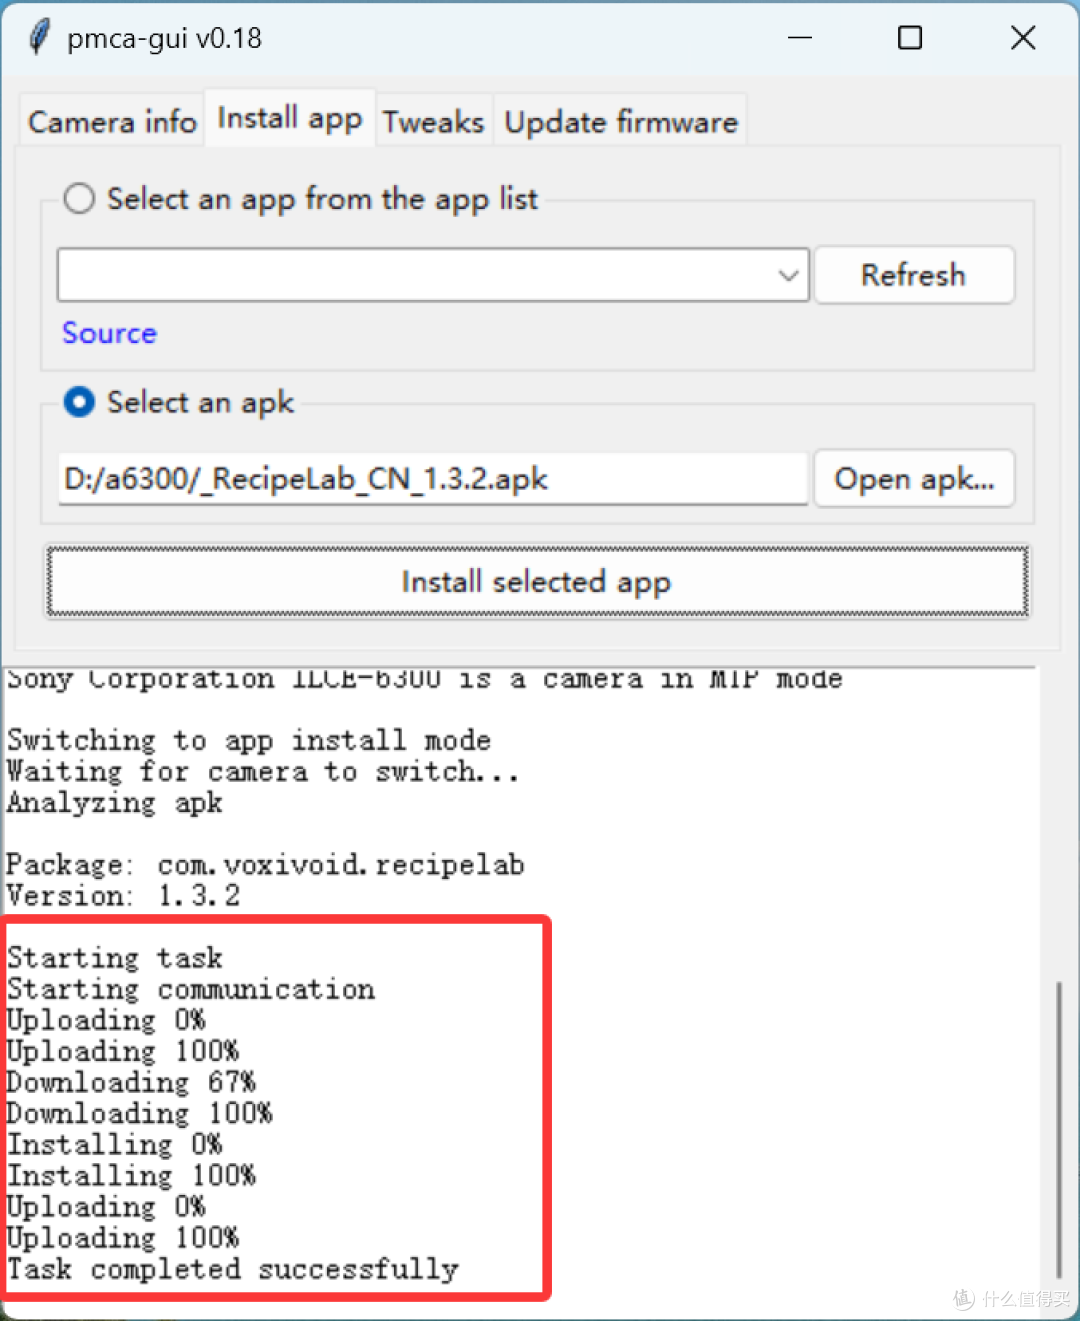Click the 'Downloading 67%' log entry

click(x=131, y=1082)
